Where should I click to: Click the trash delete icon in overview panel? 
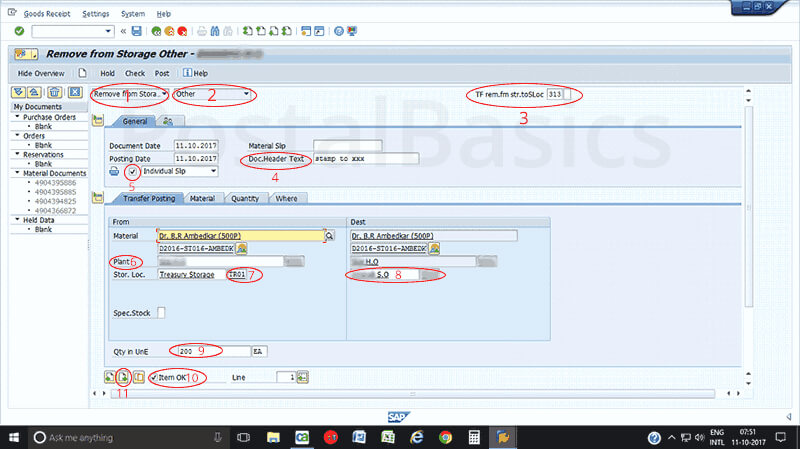pos(56,93)
